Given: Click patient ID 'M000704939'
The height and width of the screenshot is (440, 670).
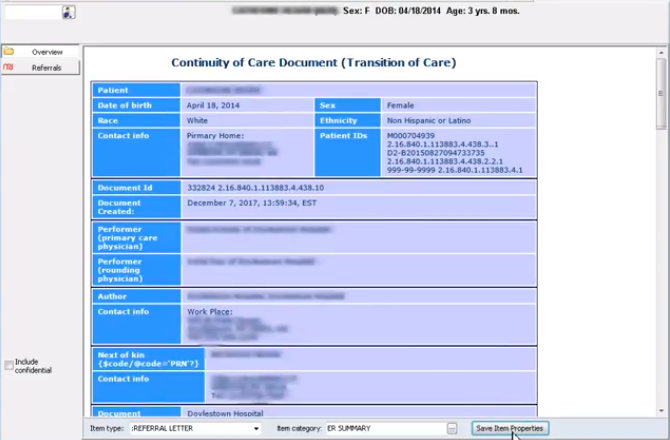Looking at the screenshot, I should pos(411,135).
